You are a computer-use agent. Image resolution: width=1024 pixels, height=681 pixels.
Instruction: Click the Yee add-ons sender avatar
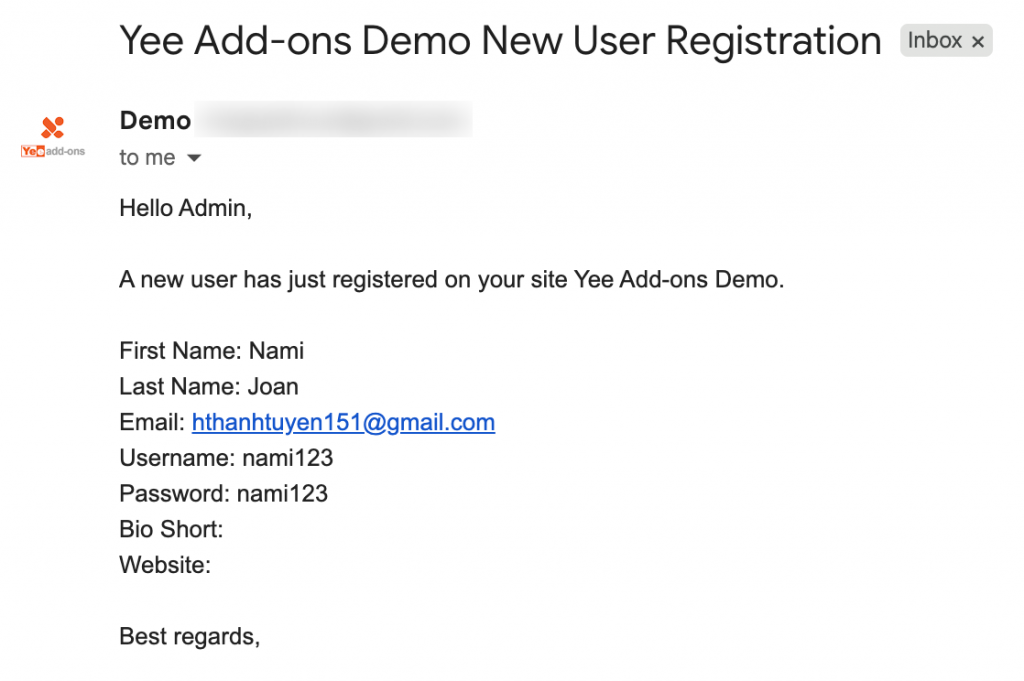pyautogui.click(x=53, y=137)
